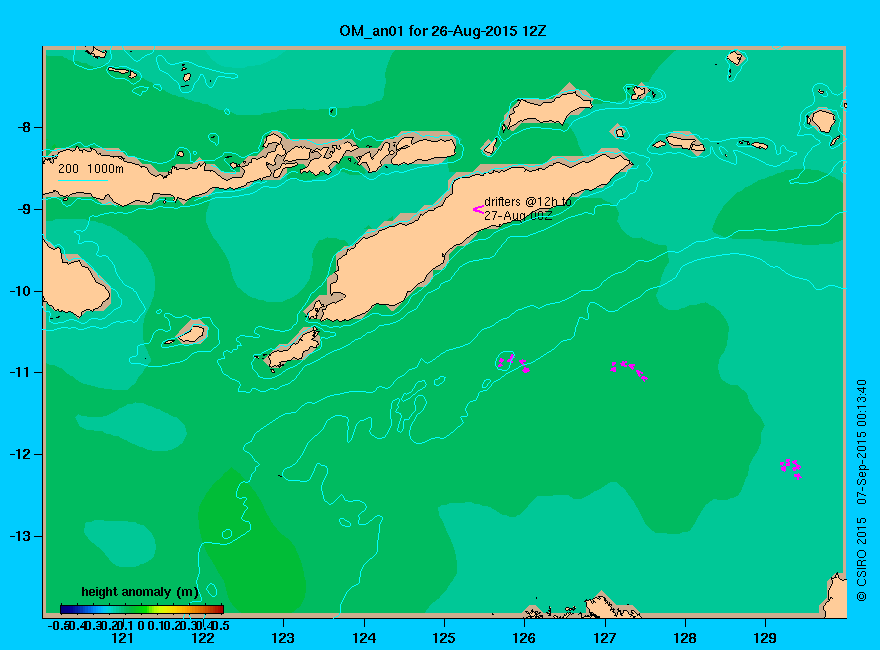The width and height of the screenshot is (880, 650).
Task: Click the drifter cluster near longitude 127
Action: click(629, 370)
